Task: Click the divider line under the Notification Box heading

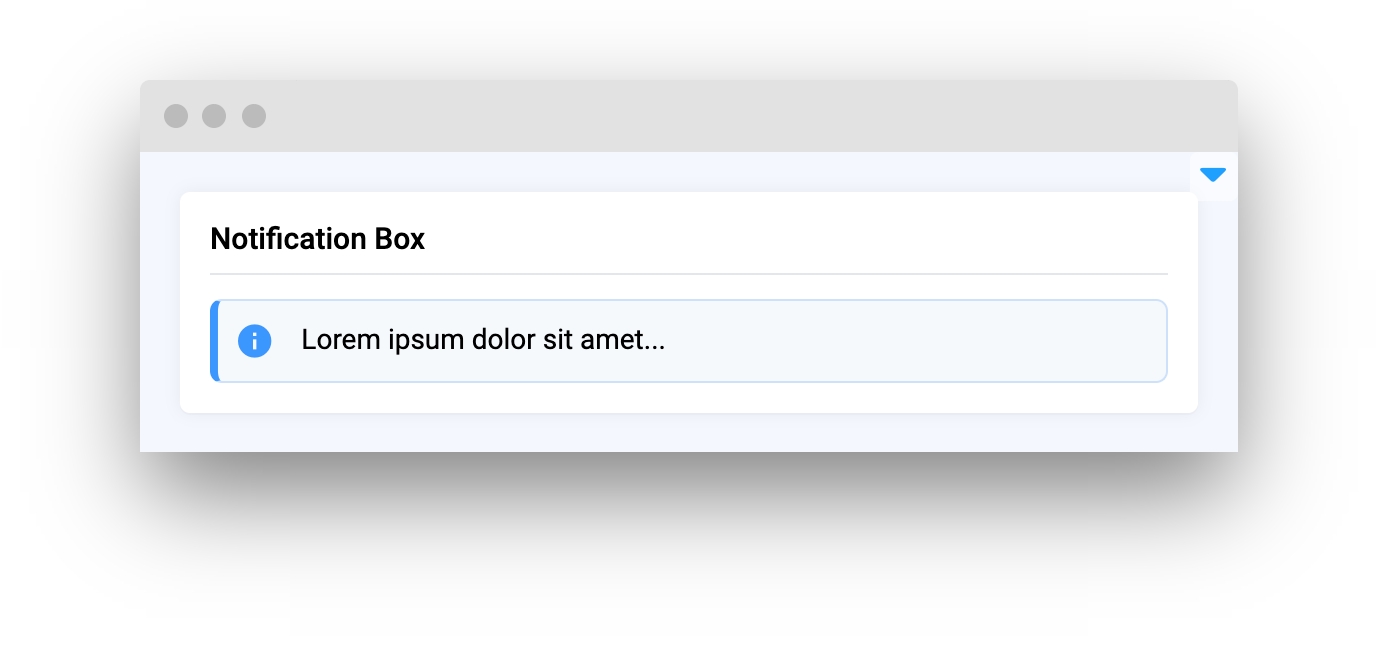Action: click(x=689, y=273)
